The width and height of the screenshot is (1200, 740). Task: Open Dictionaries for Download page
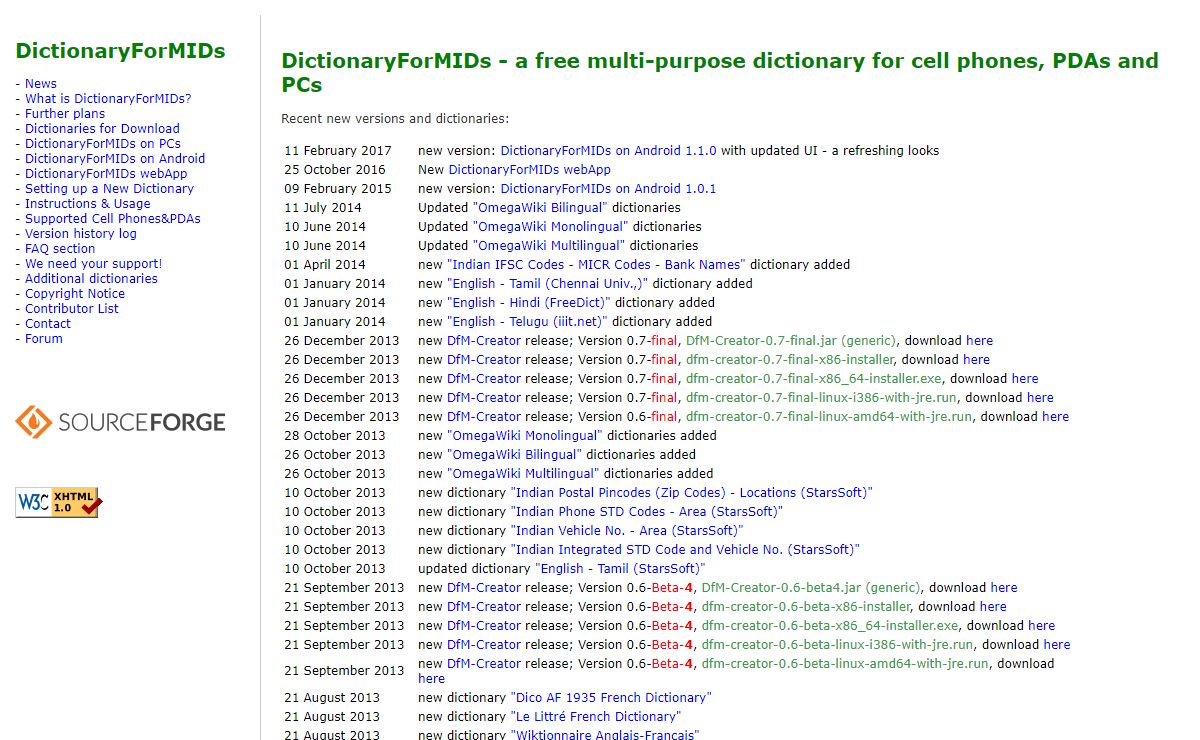point(102,129)
